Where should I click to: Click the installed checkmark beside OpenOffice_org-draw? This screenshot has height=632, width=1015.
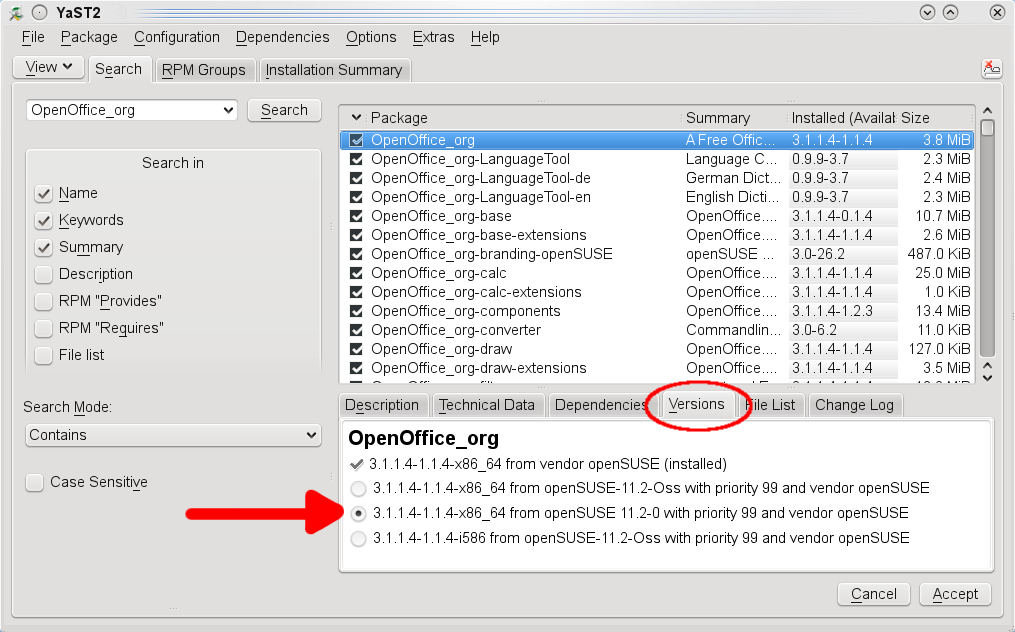[356, 349]
